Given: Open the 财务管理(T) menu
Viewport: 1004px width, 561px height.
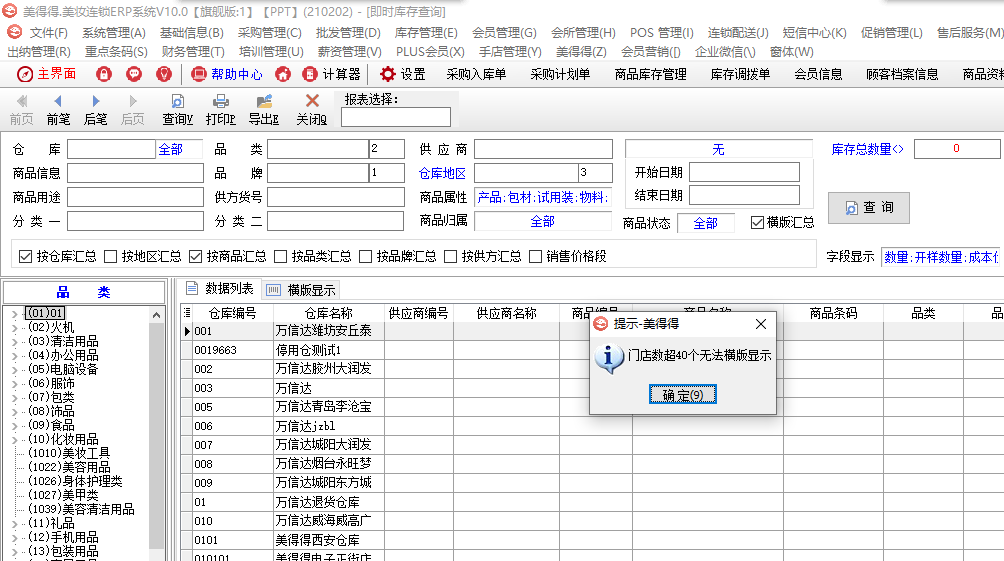Looking at the screenshot, I should coord(193,52).
